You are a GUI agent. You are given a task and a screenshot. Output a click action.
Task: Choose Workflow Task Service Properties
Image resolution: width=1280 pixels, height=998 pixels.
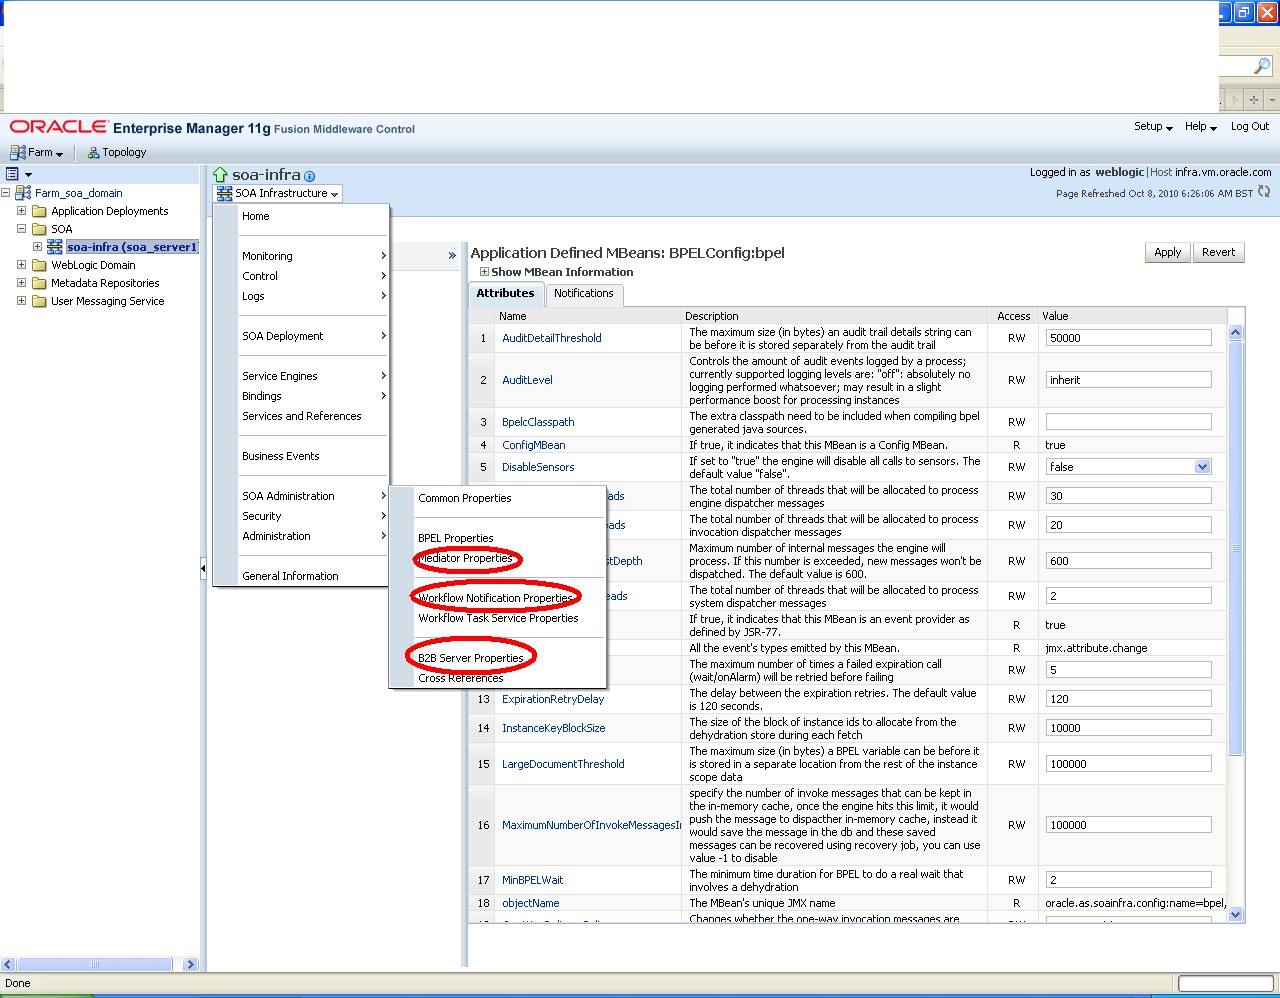coord(498,618)
